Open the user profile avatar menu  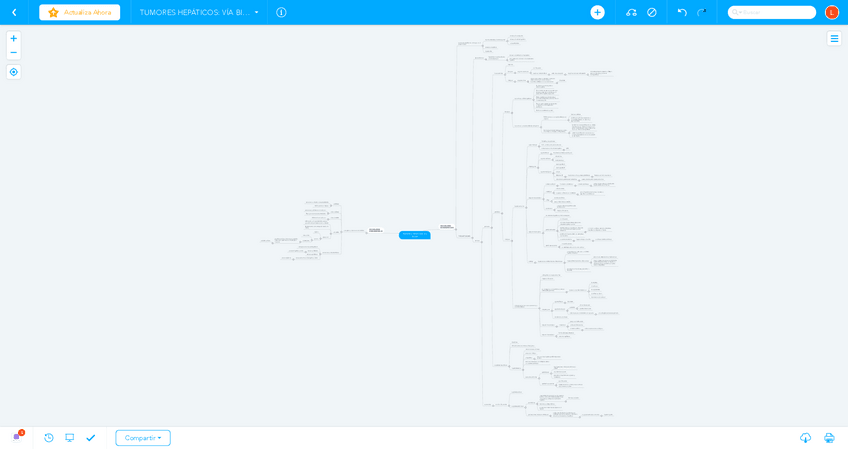coord(831,12)
